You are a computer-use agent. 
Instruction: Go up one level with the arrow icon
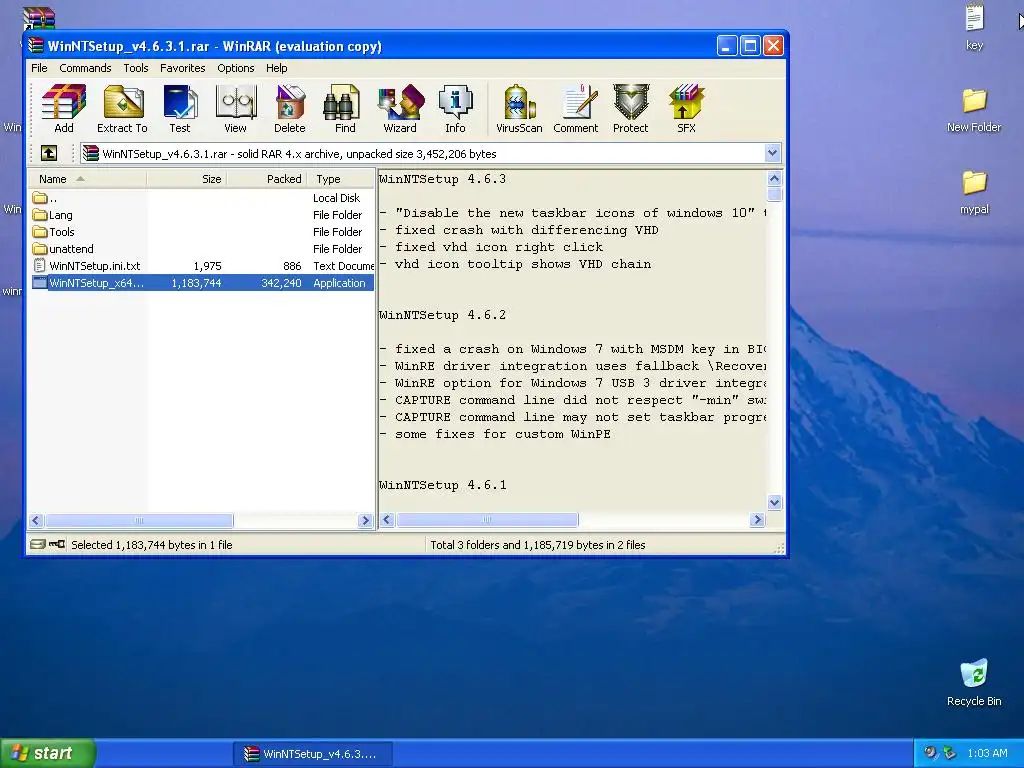point(49,153)
